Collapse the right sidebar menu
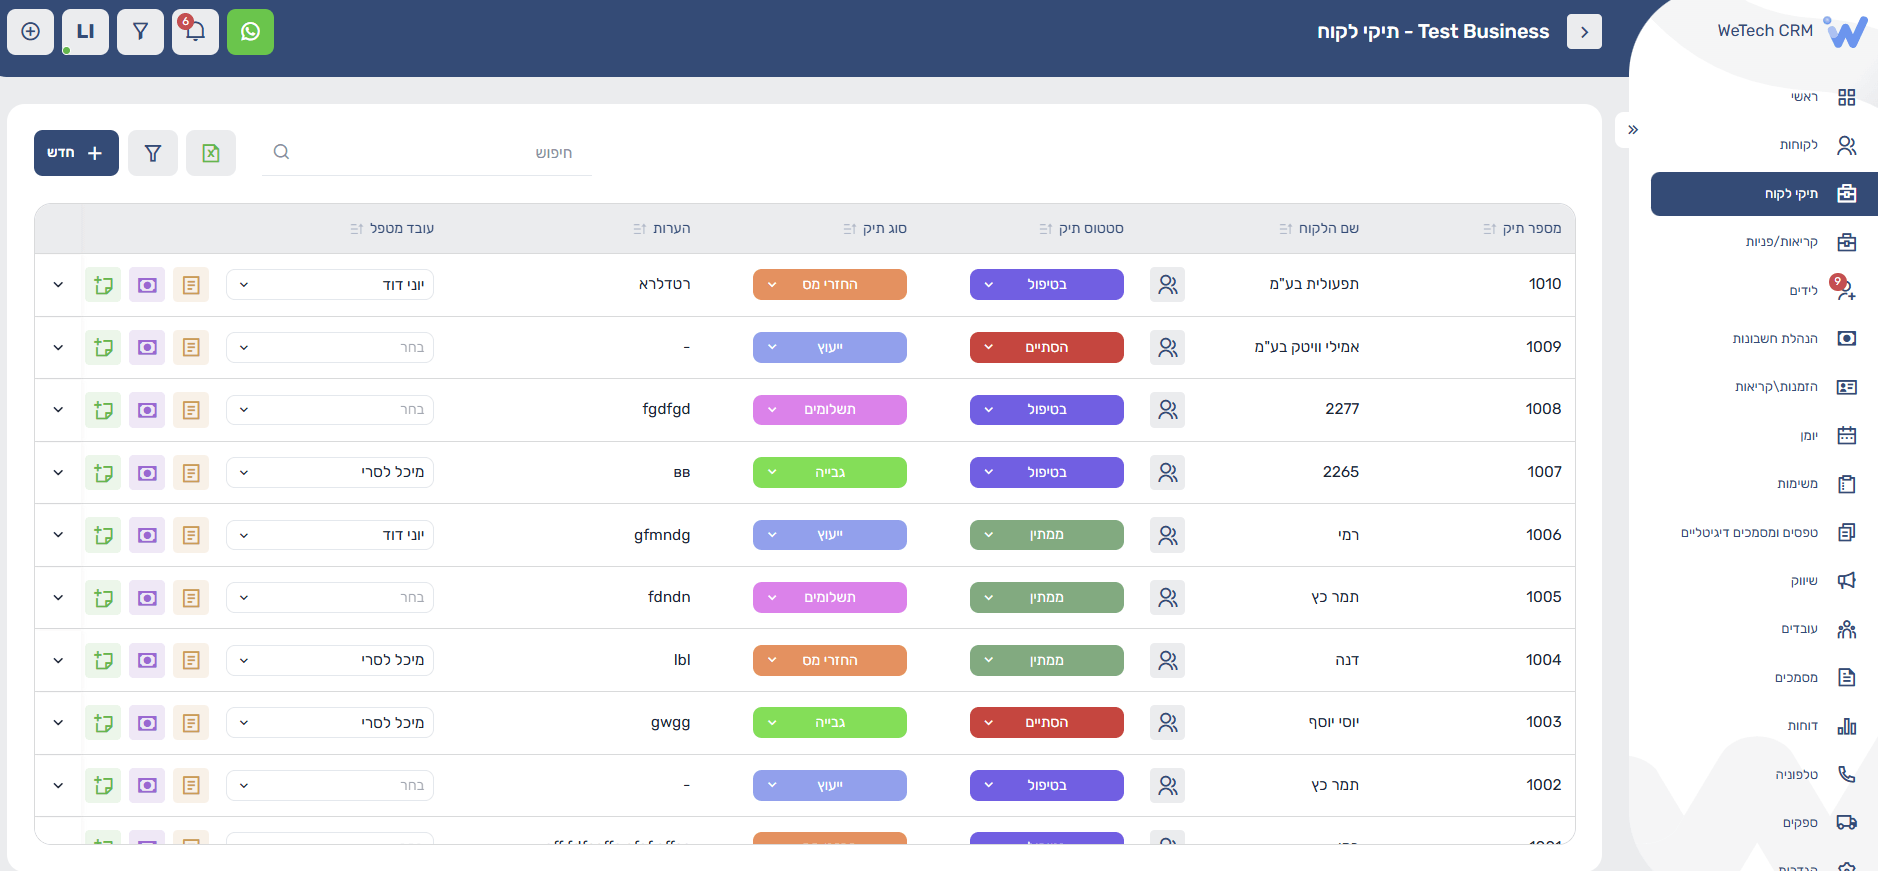Viewport: 1878px width, 871px height. tap(1633, 130)
